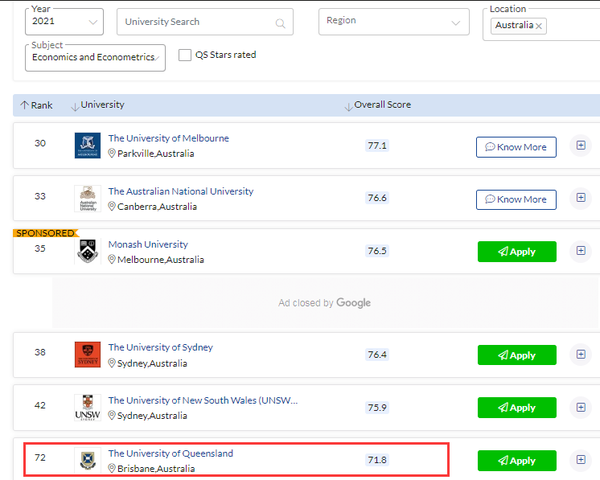600x480 pixels.
Task: Click Apply for University of Queensland
Action: click(517, 460)
